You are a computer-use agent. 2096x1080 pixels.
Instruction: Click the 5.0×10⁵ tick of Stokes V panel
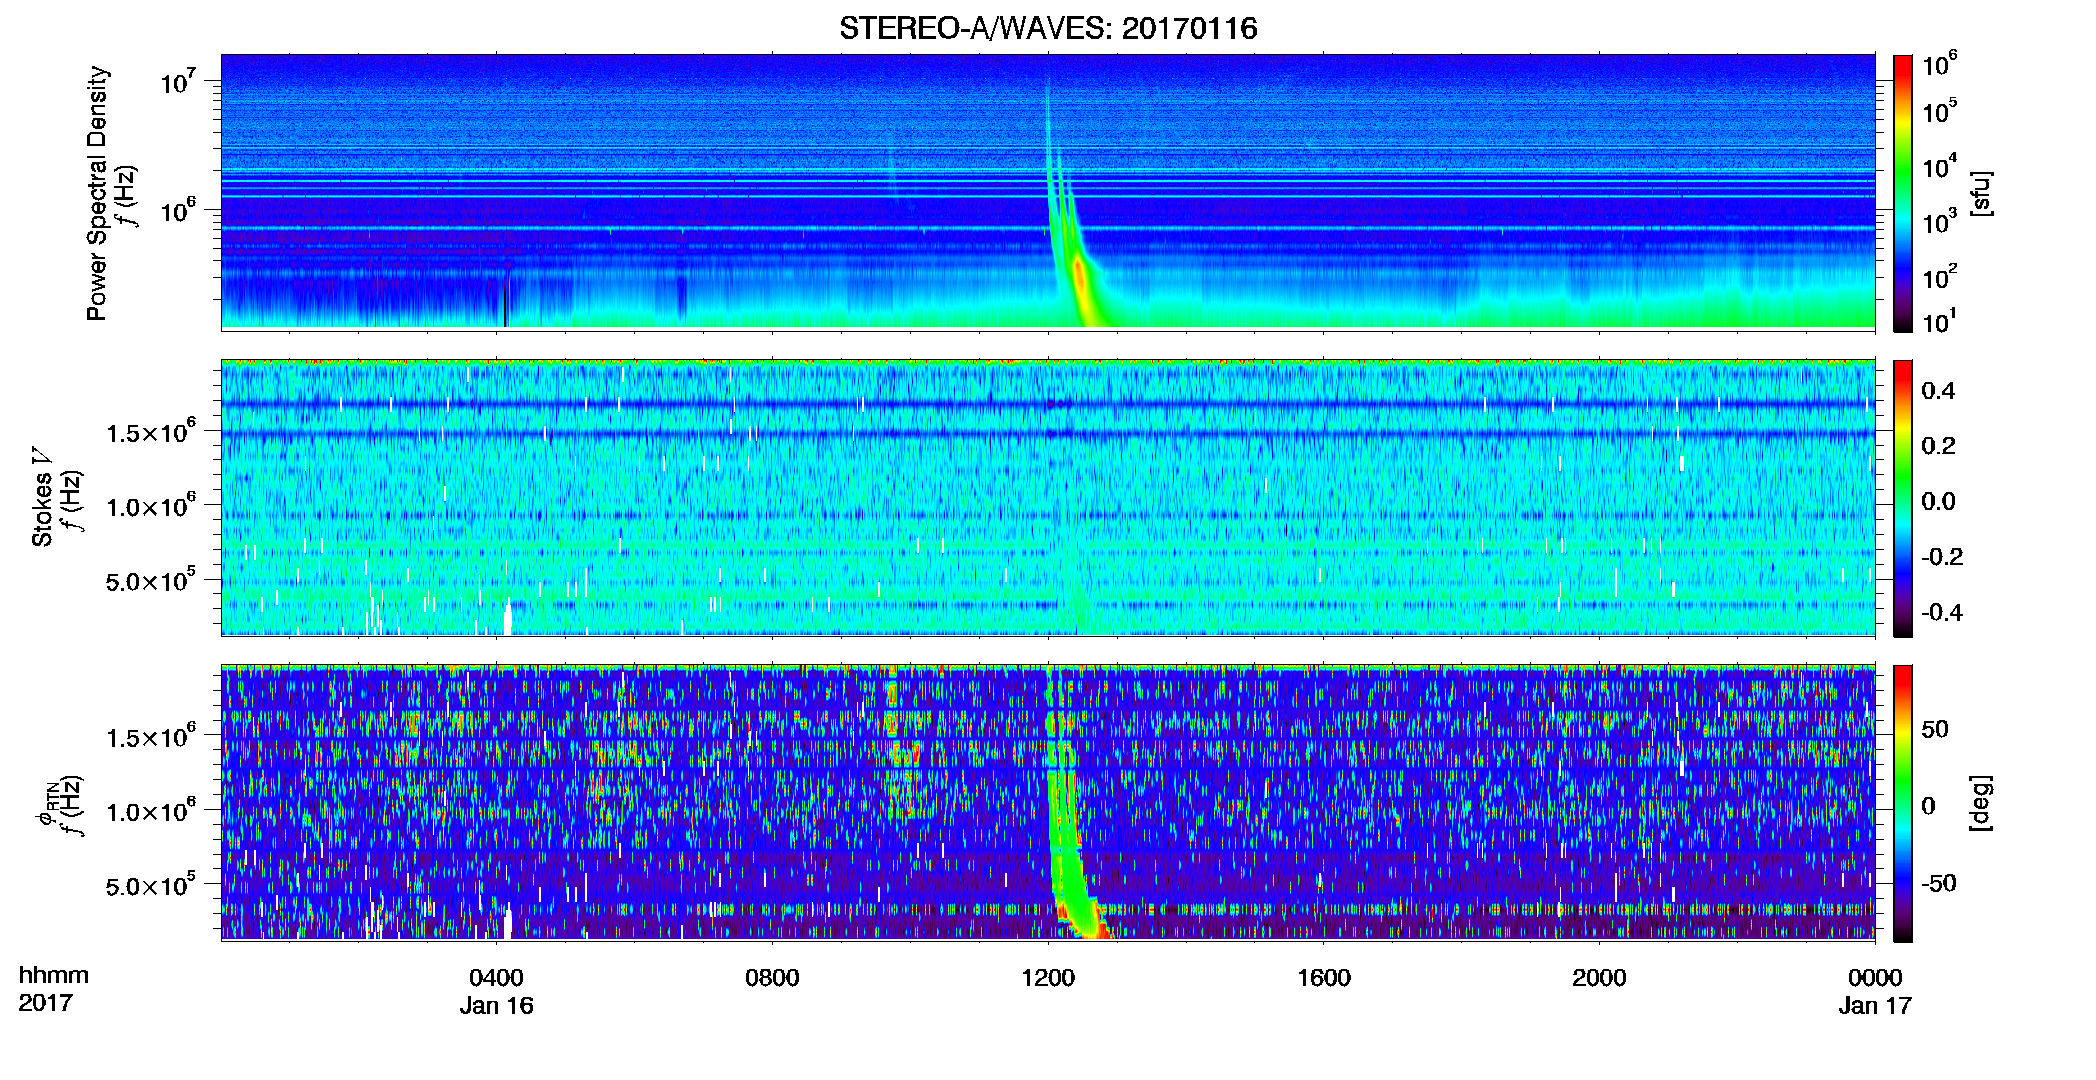[151, 580]
